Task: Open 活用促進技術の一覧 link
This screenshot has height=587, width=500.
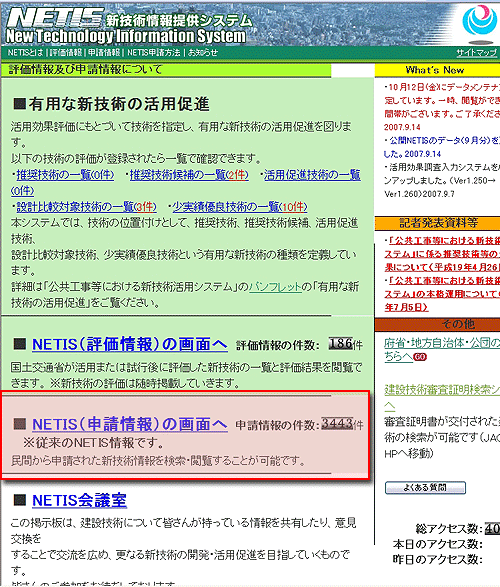Action: click(312, 175)
